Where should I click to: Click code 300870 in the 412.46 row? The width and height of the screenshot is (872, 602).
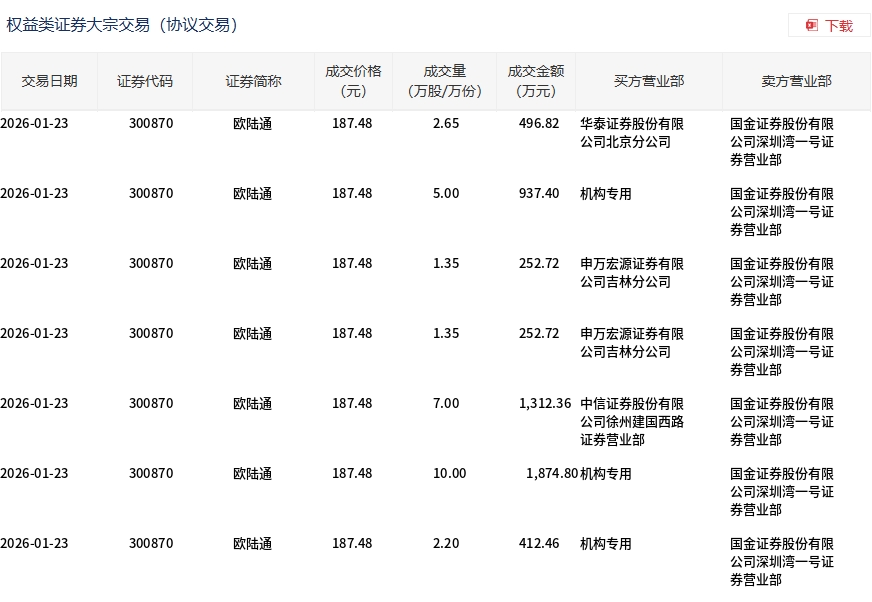click(x=151, y=544)
